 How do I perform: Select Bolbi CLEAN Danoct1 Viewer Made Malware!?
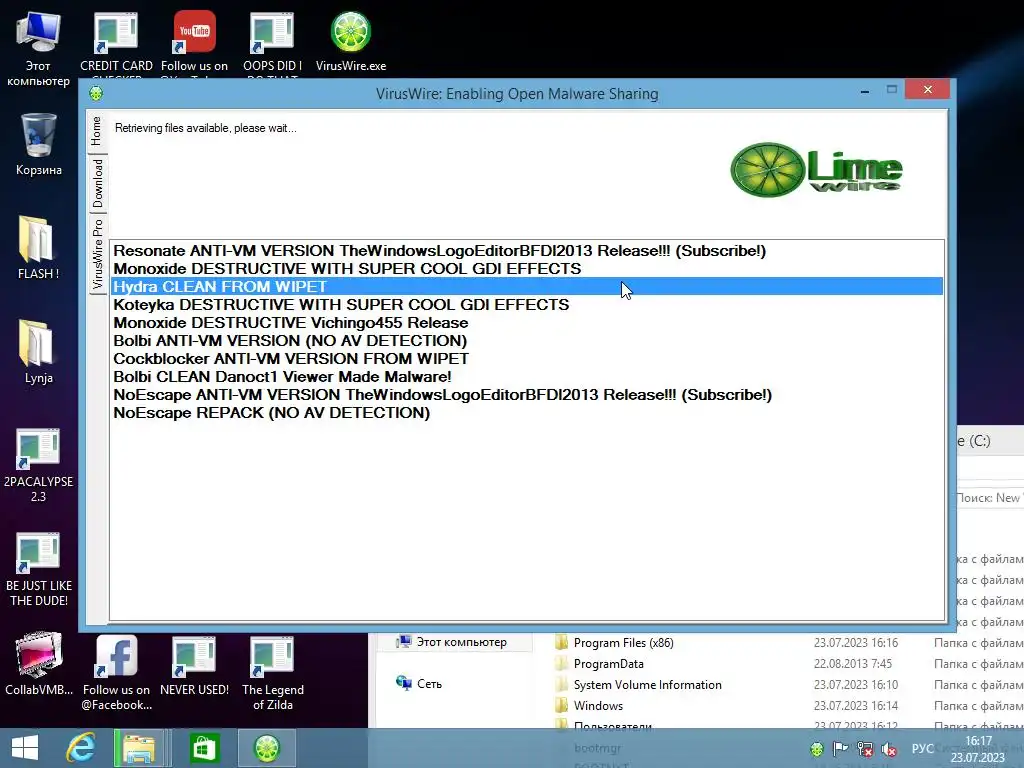526,377
